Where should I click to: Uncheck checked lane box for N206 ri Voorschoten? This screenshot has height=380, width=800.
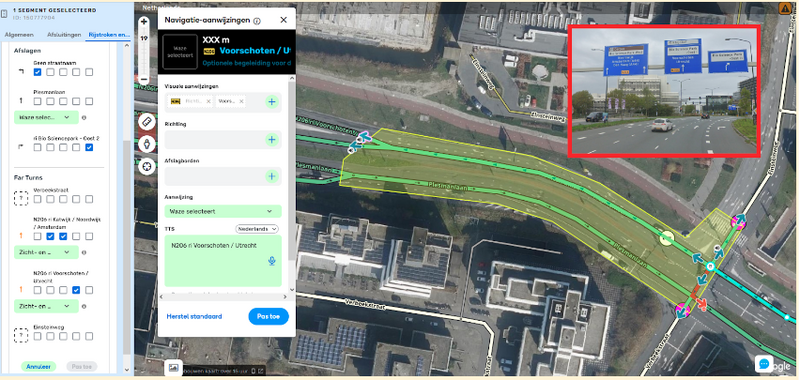click(76, 290)
